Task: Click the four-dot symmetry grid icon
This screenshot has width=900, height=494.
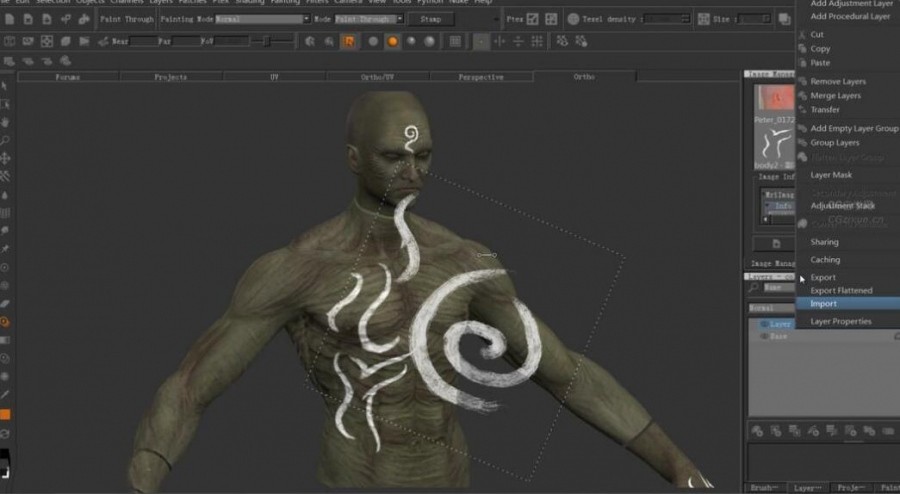Action: tap(537, 41)
